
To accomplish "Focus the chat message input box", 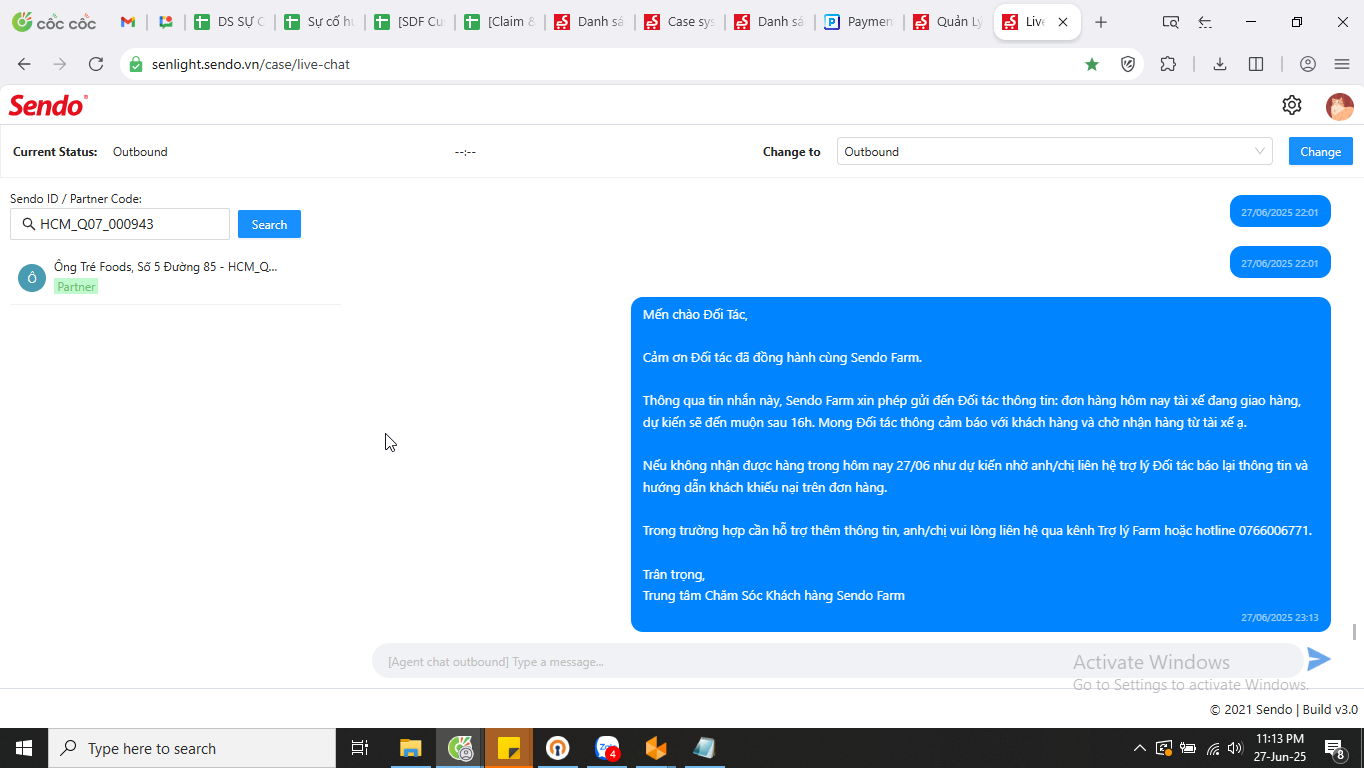I will (838, 661).
